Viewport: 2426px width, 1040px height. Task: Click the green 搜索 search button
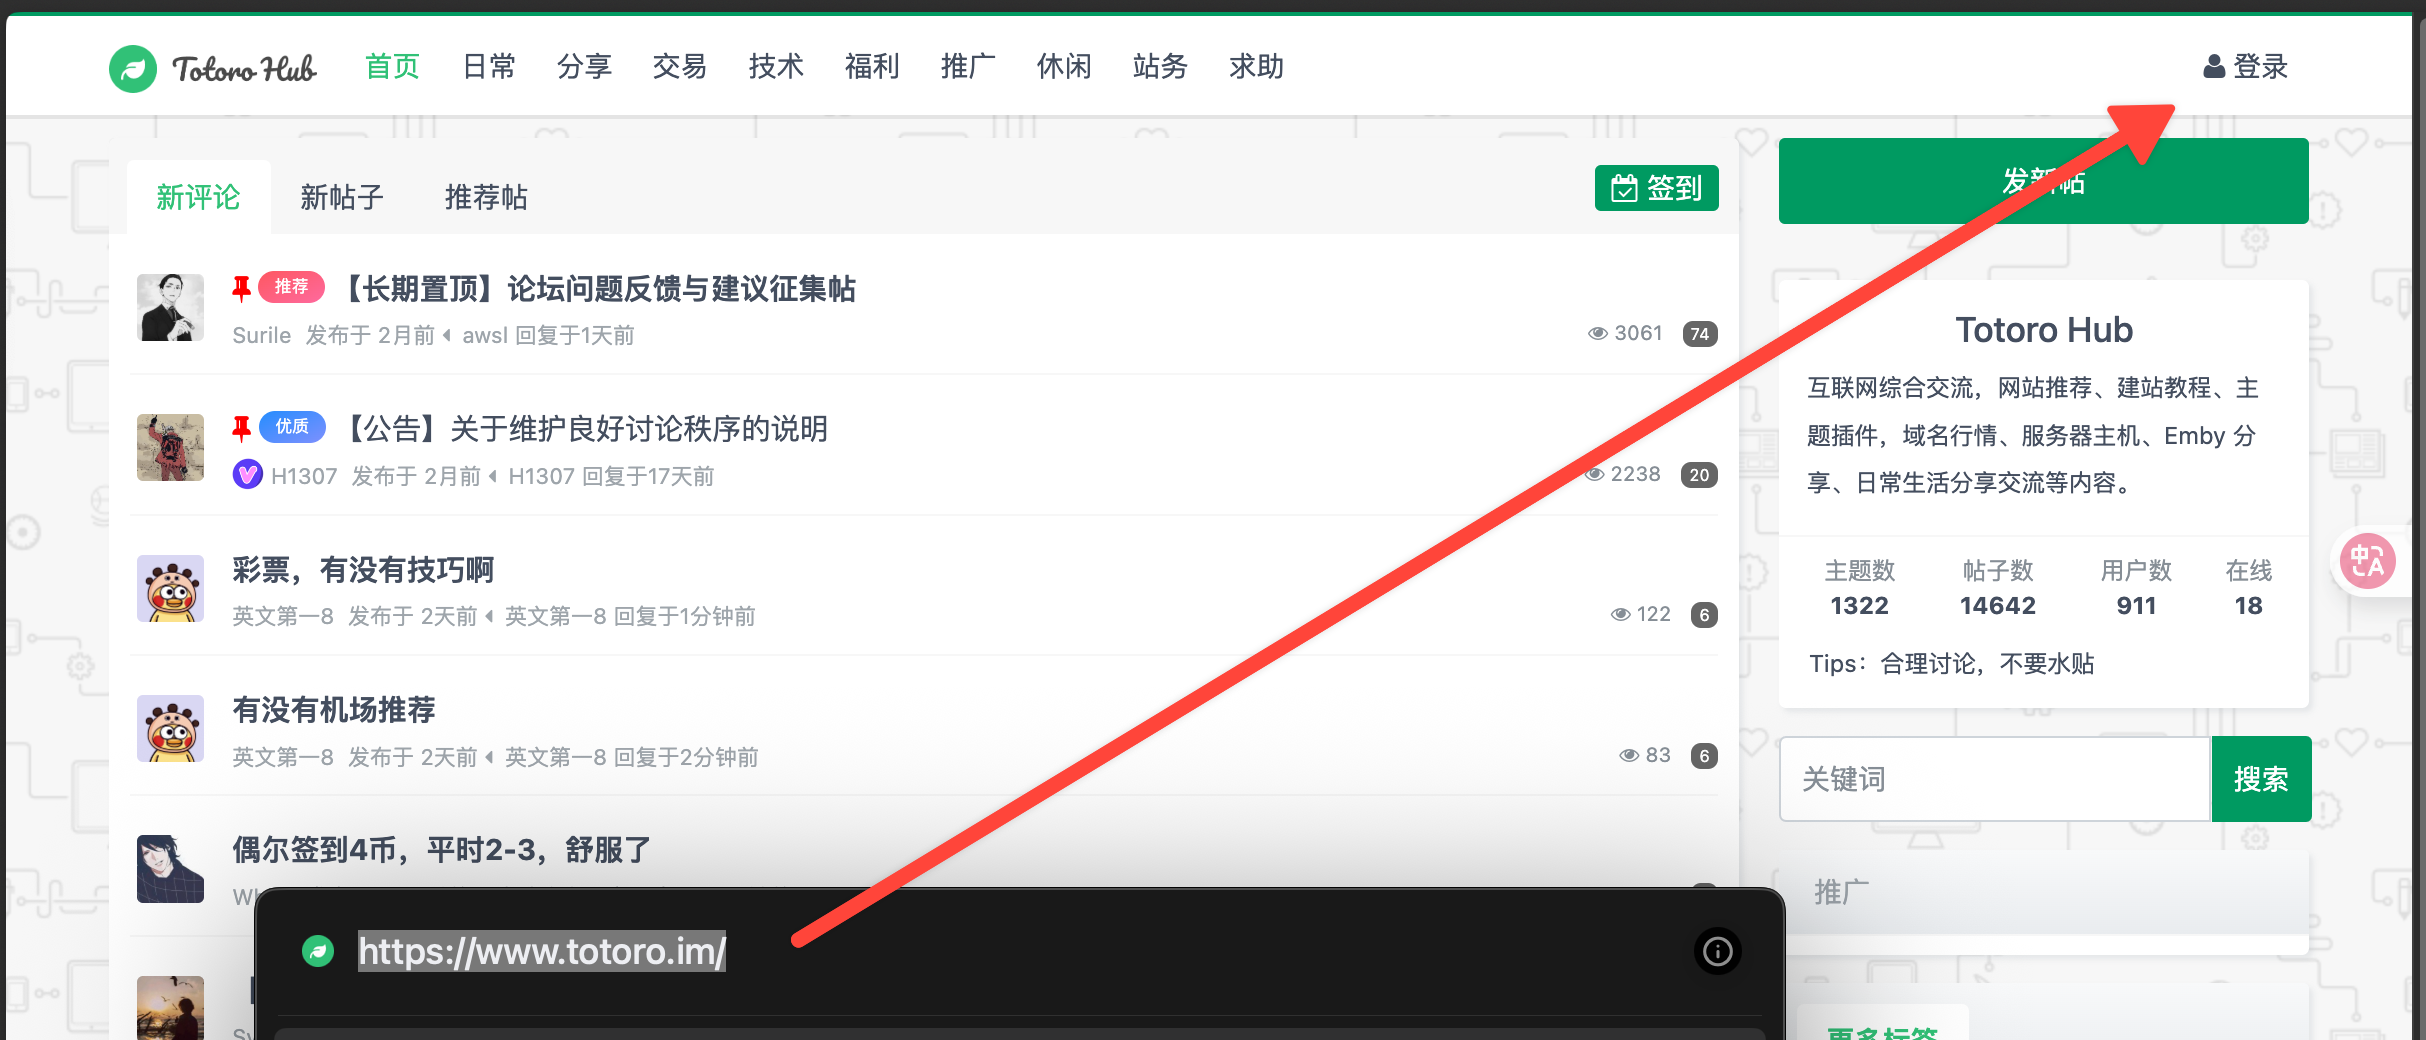click(2260, 779)
